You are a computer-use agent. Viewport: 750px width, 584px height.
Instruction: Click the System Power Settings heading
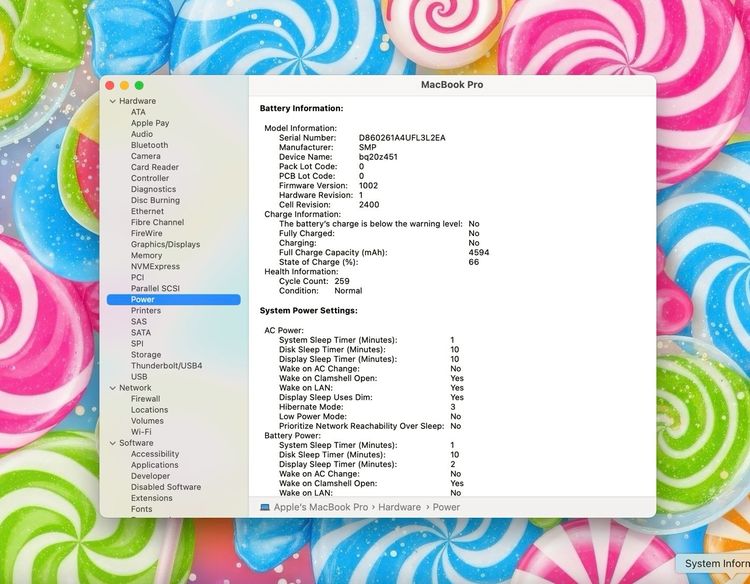pos(309,311)
